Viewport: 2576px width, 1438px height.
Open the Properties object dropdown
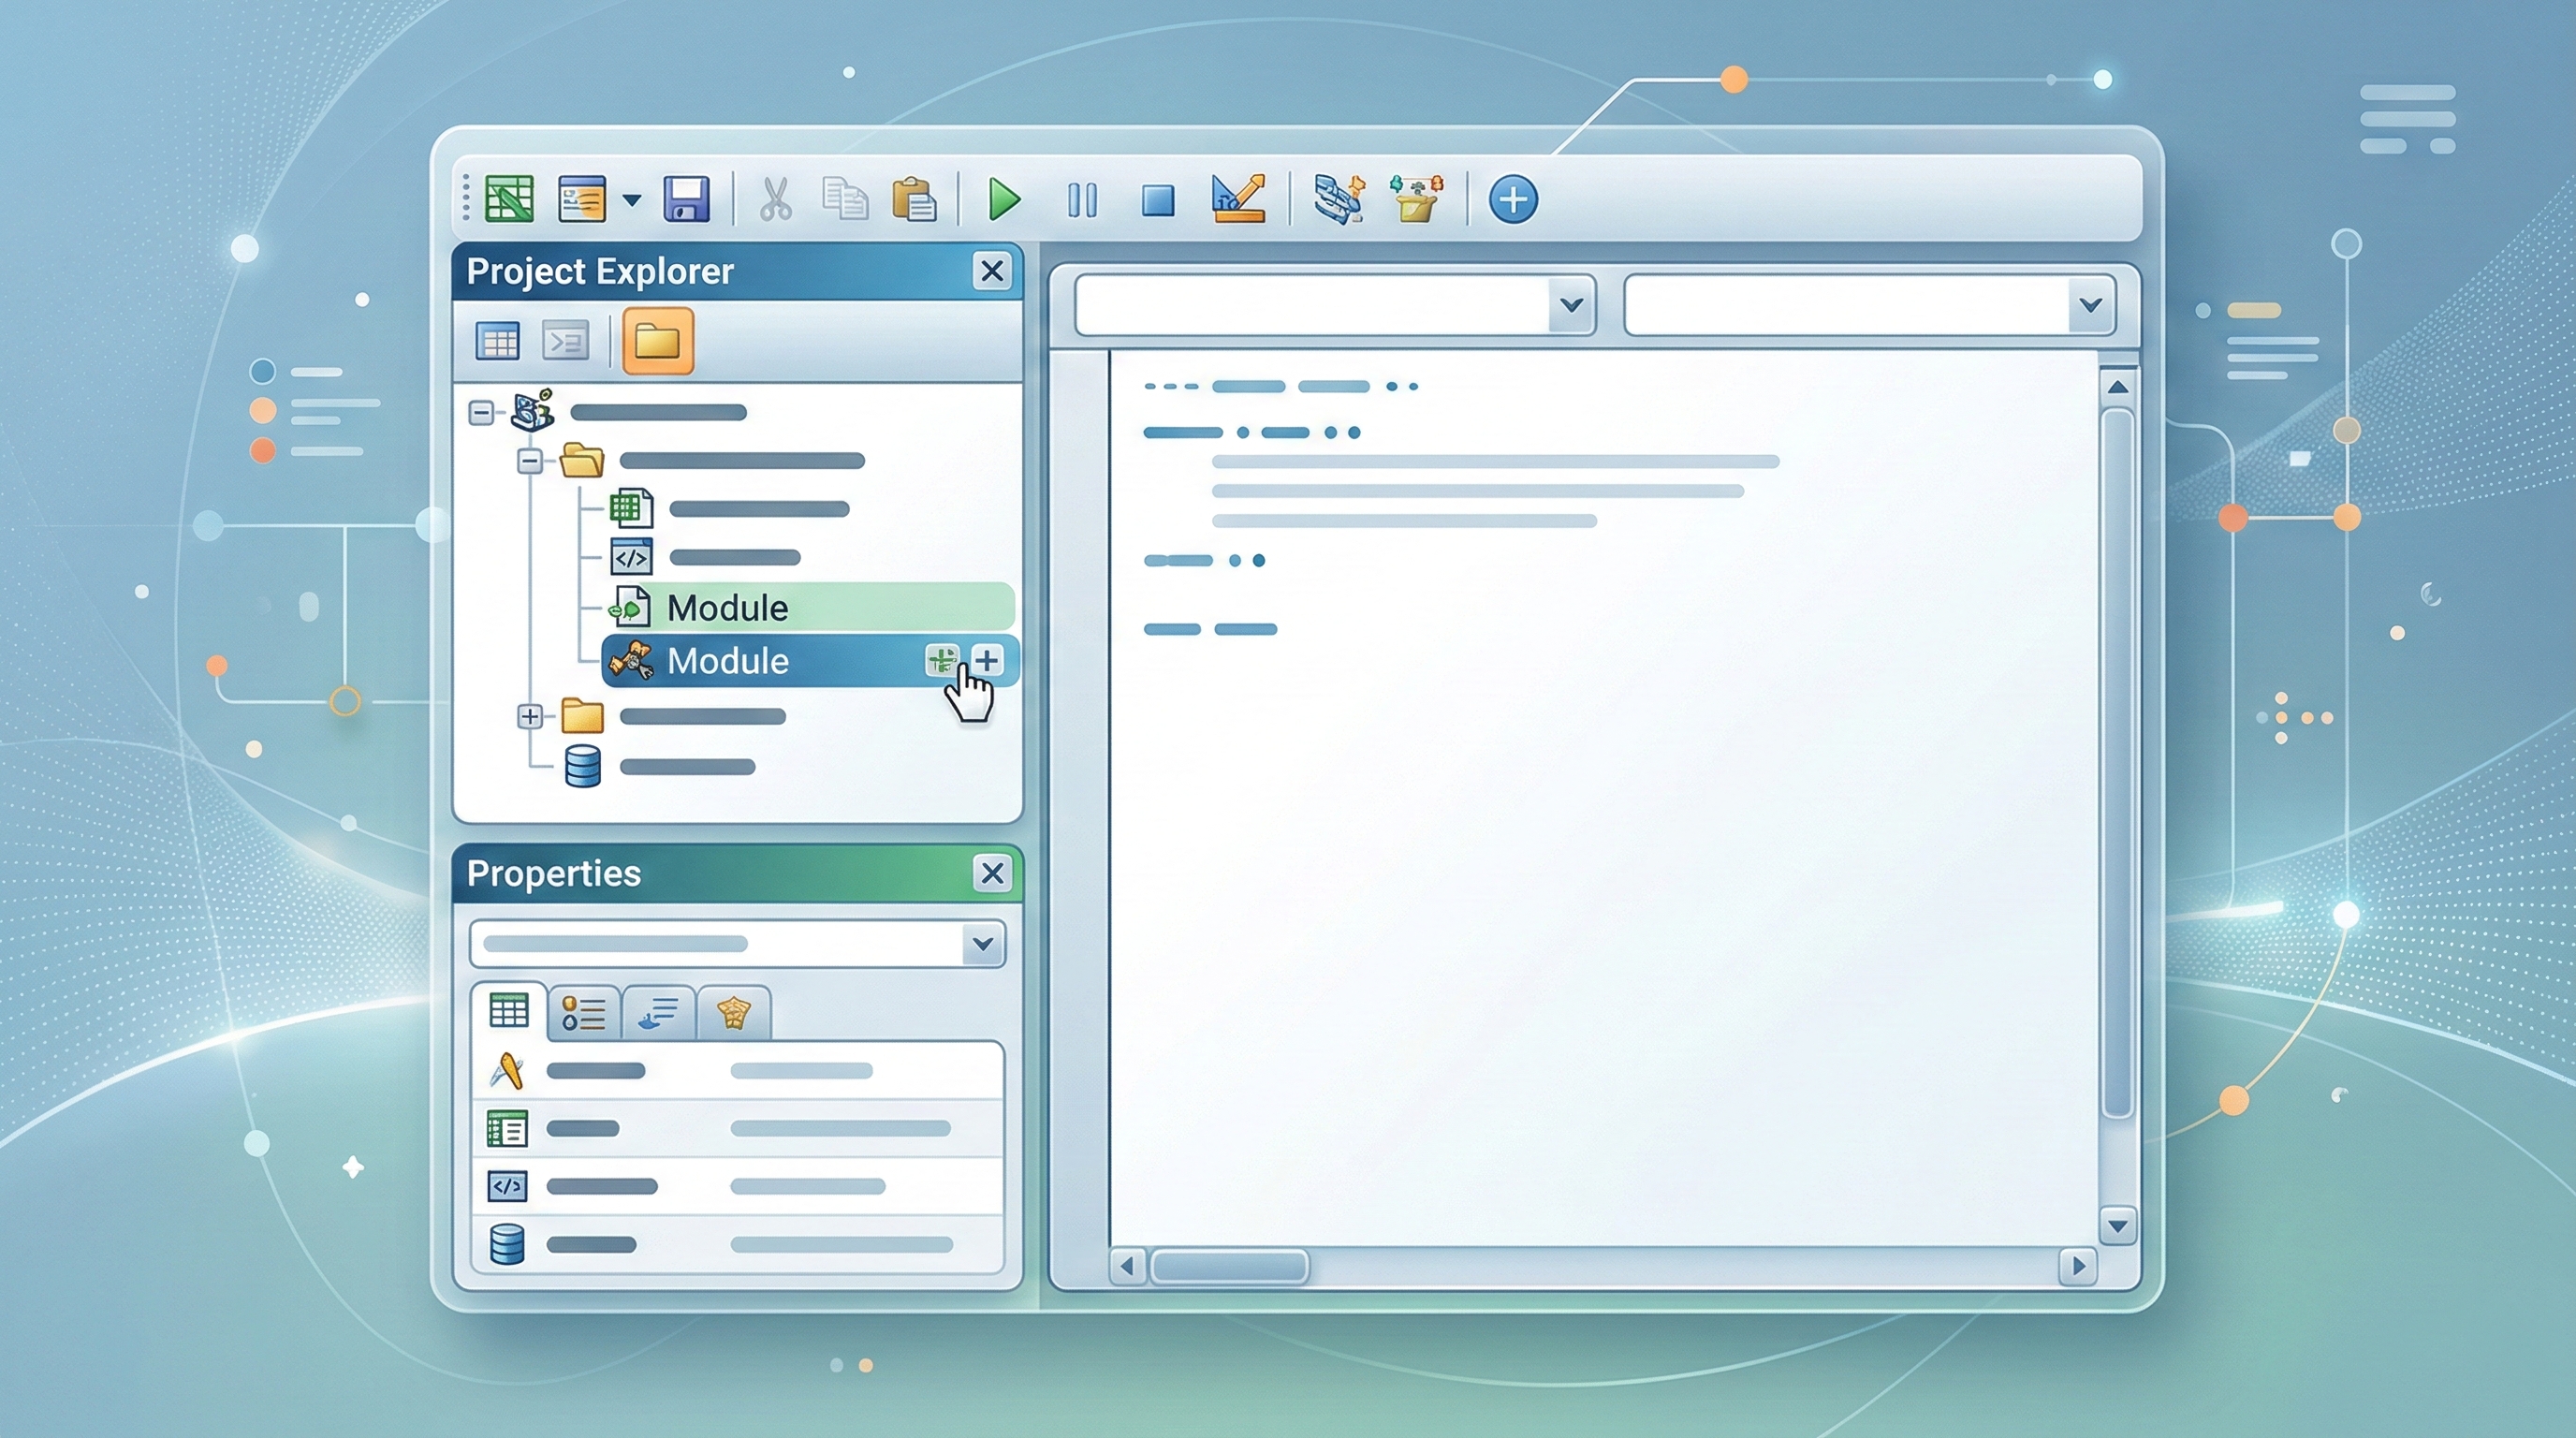(982, 944)
